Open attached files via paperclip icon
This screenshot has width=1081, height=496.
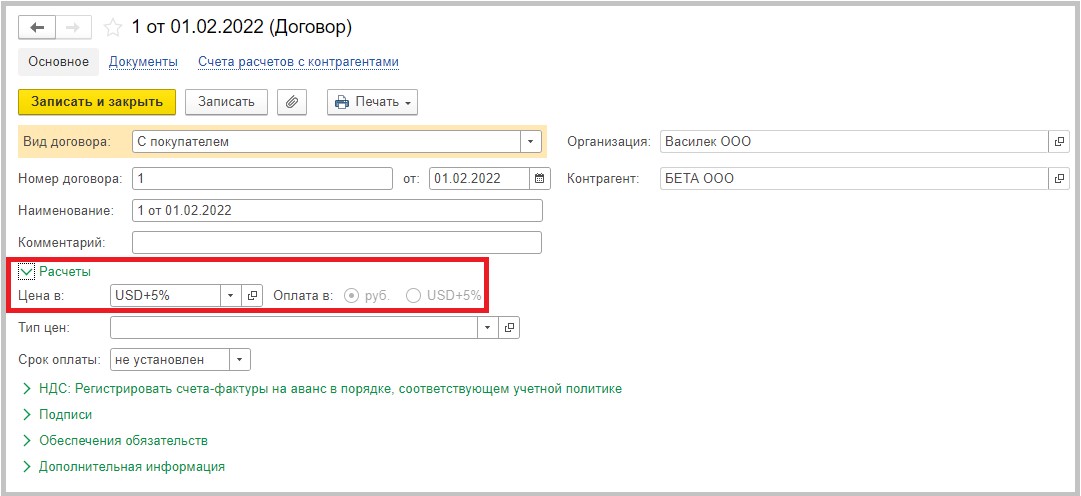(x=292, y=101)
